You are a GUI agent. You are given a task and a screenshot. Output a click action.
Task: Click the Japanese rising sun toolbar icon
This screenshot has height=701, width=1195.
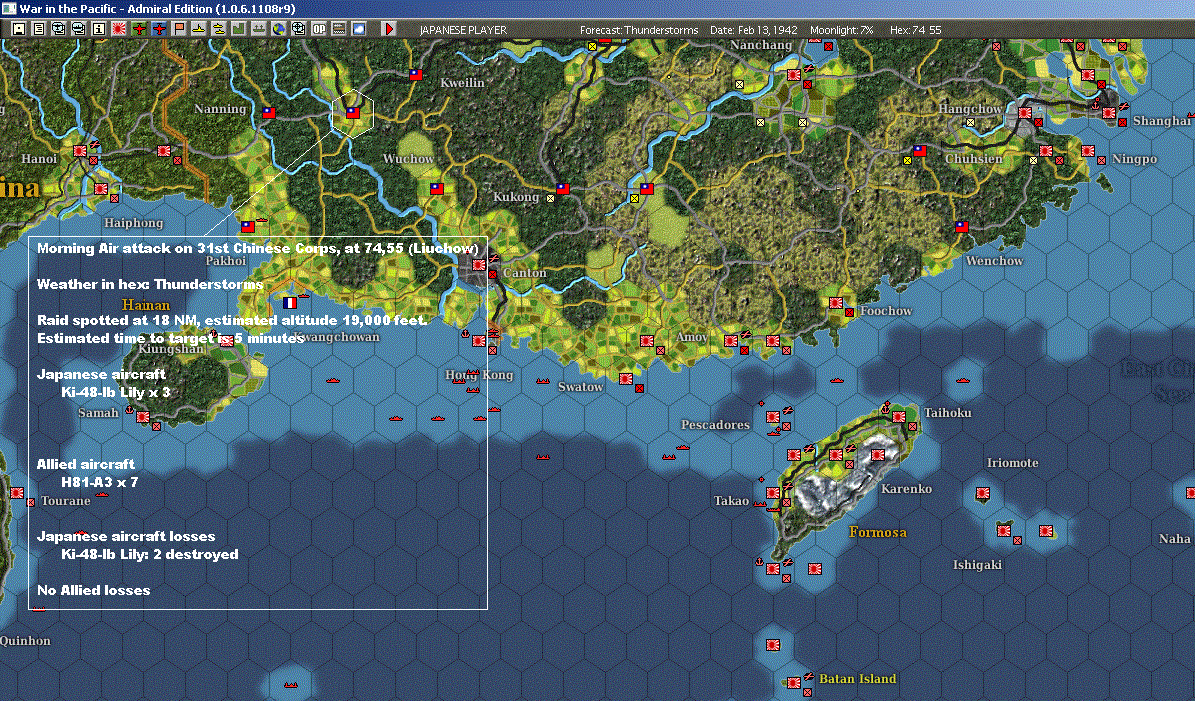tap(119, 29)
